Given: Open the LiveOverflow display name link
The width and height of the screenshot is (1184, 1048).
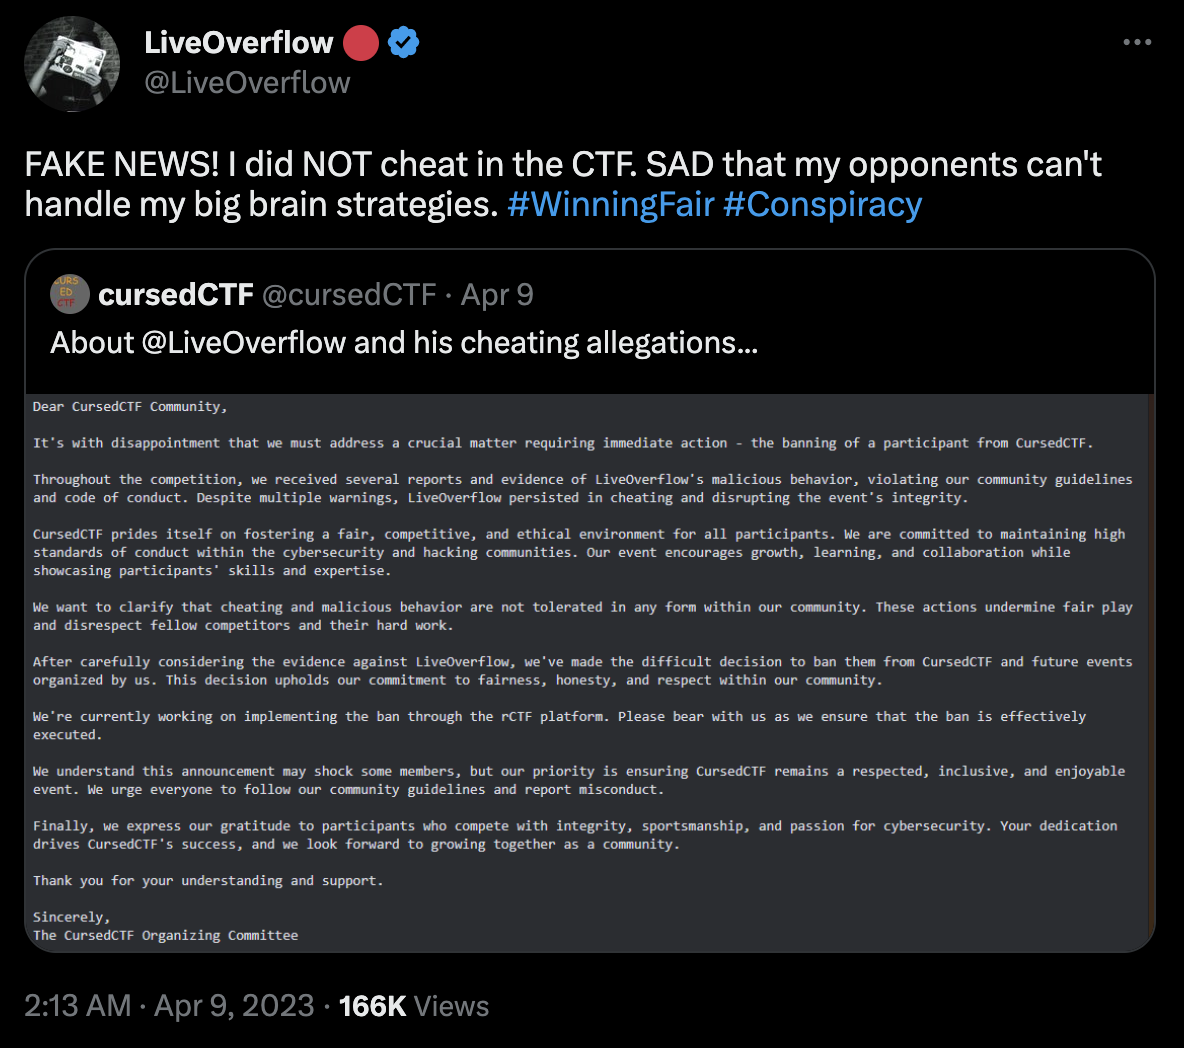Looking at the screenshot, I should [x=238, y=42].
